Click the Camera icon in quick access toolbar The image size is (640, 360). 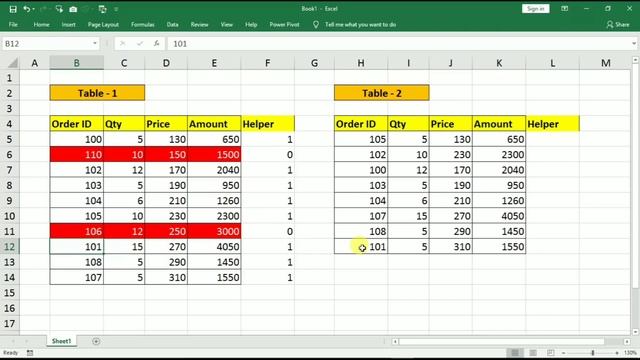(x=73, y=9)
